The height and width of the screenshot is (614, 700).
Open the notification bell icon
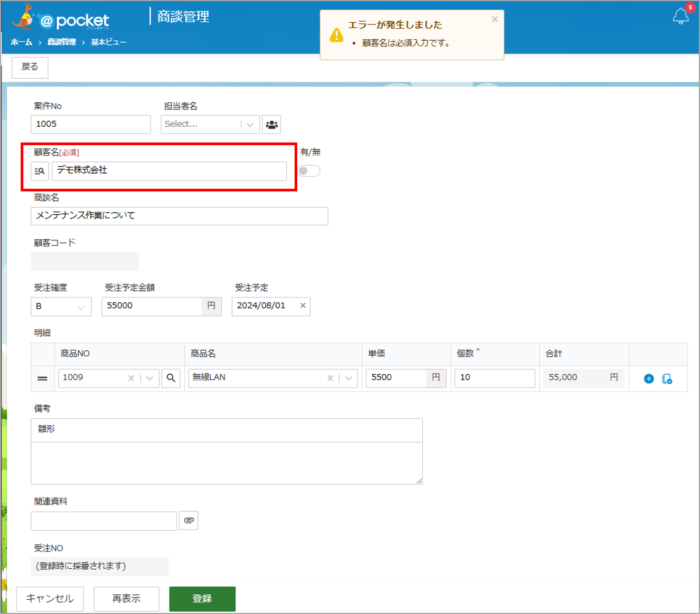pyautogui.click(x=681, y=16)
